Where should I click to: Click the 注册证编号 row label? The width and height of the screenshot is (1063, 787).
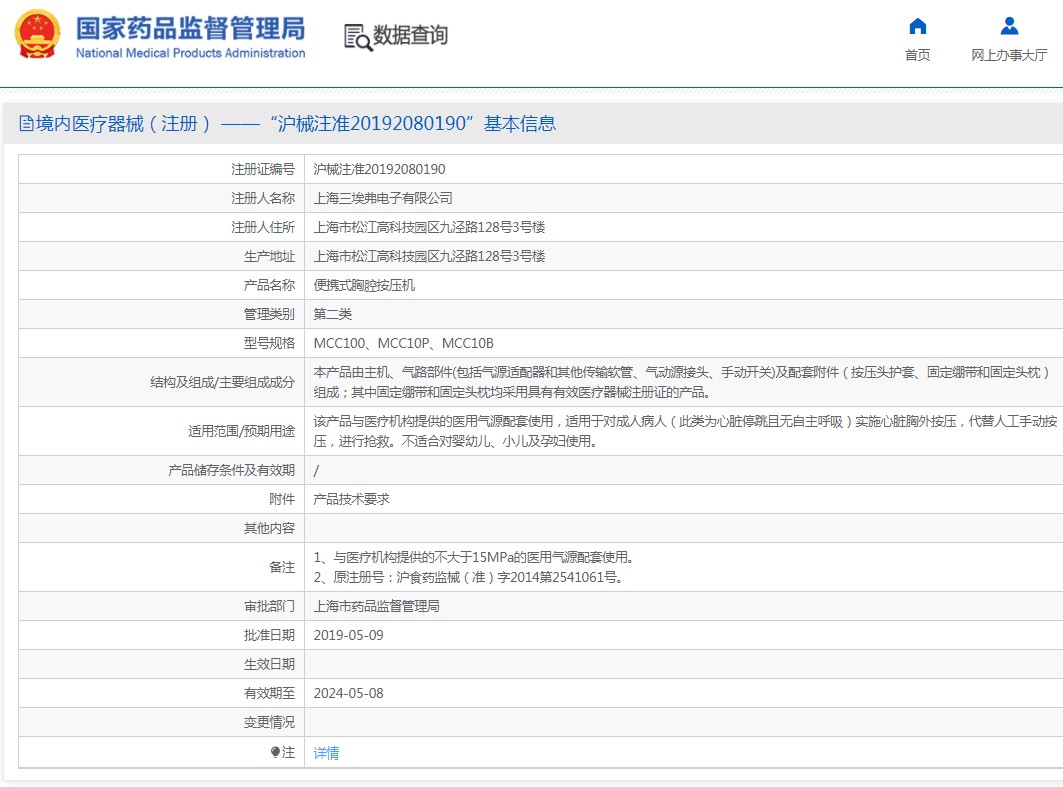[263, 169]
